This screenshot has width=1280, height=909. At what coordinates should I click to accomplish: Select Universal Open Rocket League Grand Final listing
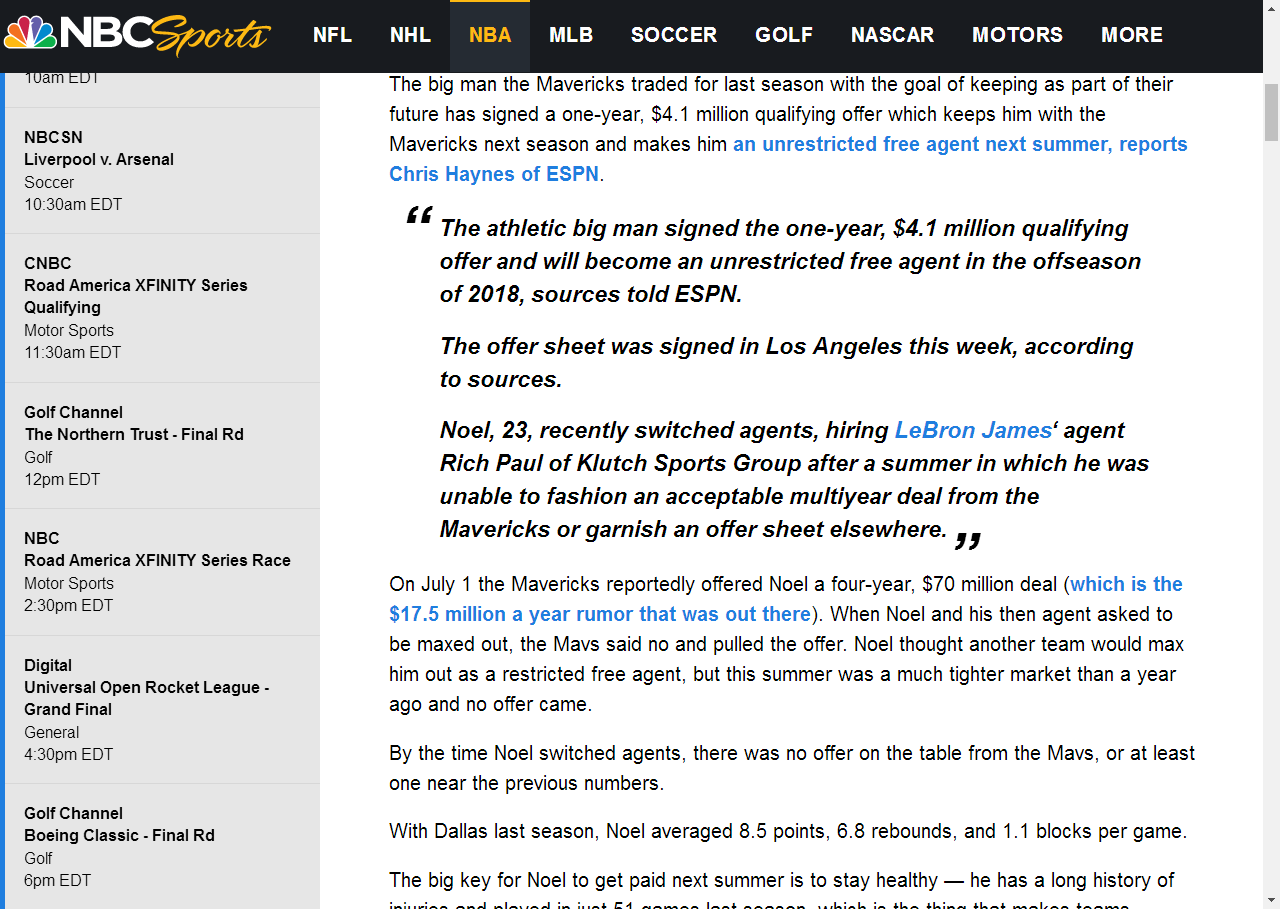(163, 709)
